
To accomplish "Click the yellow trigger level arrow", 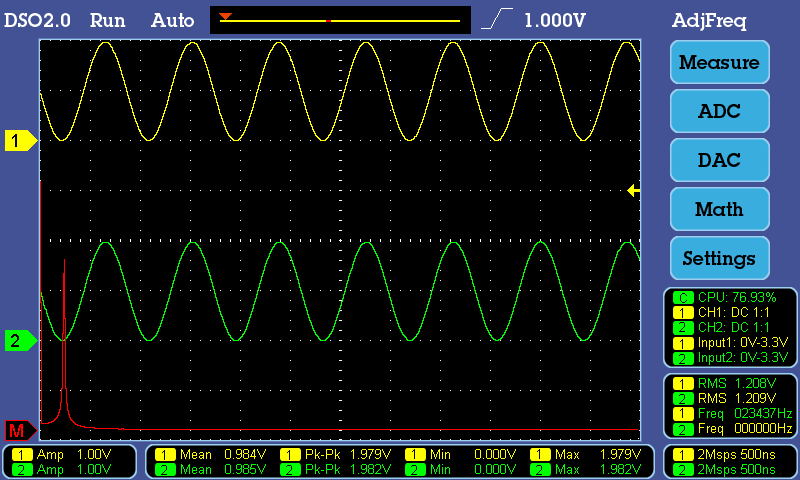I will (x=633, y=190).
